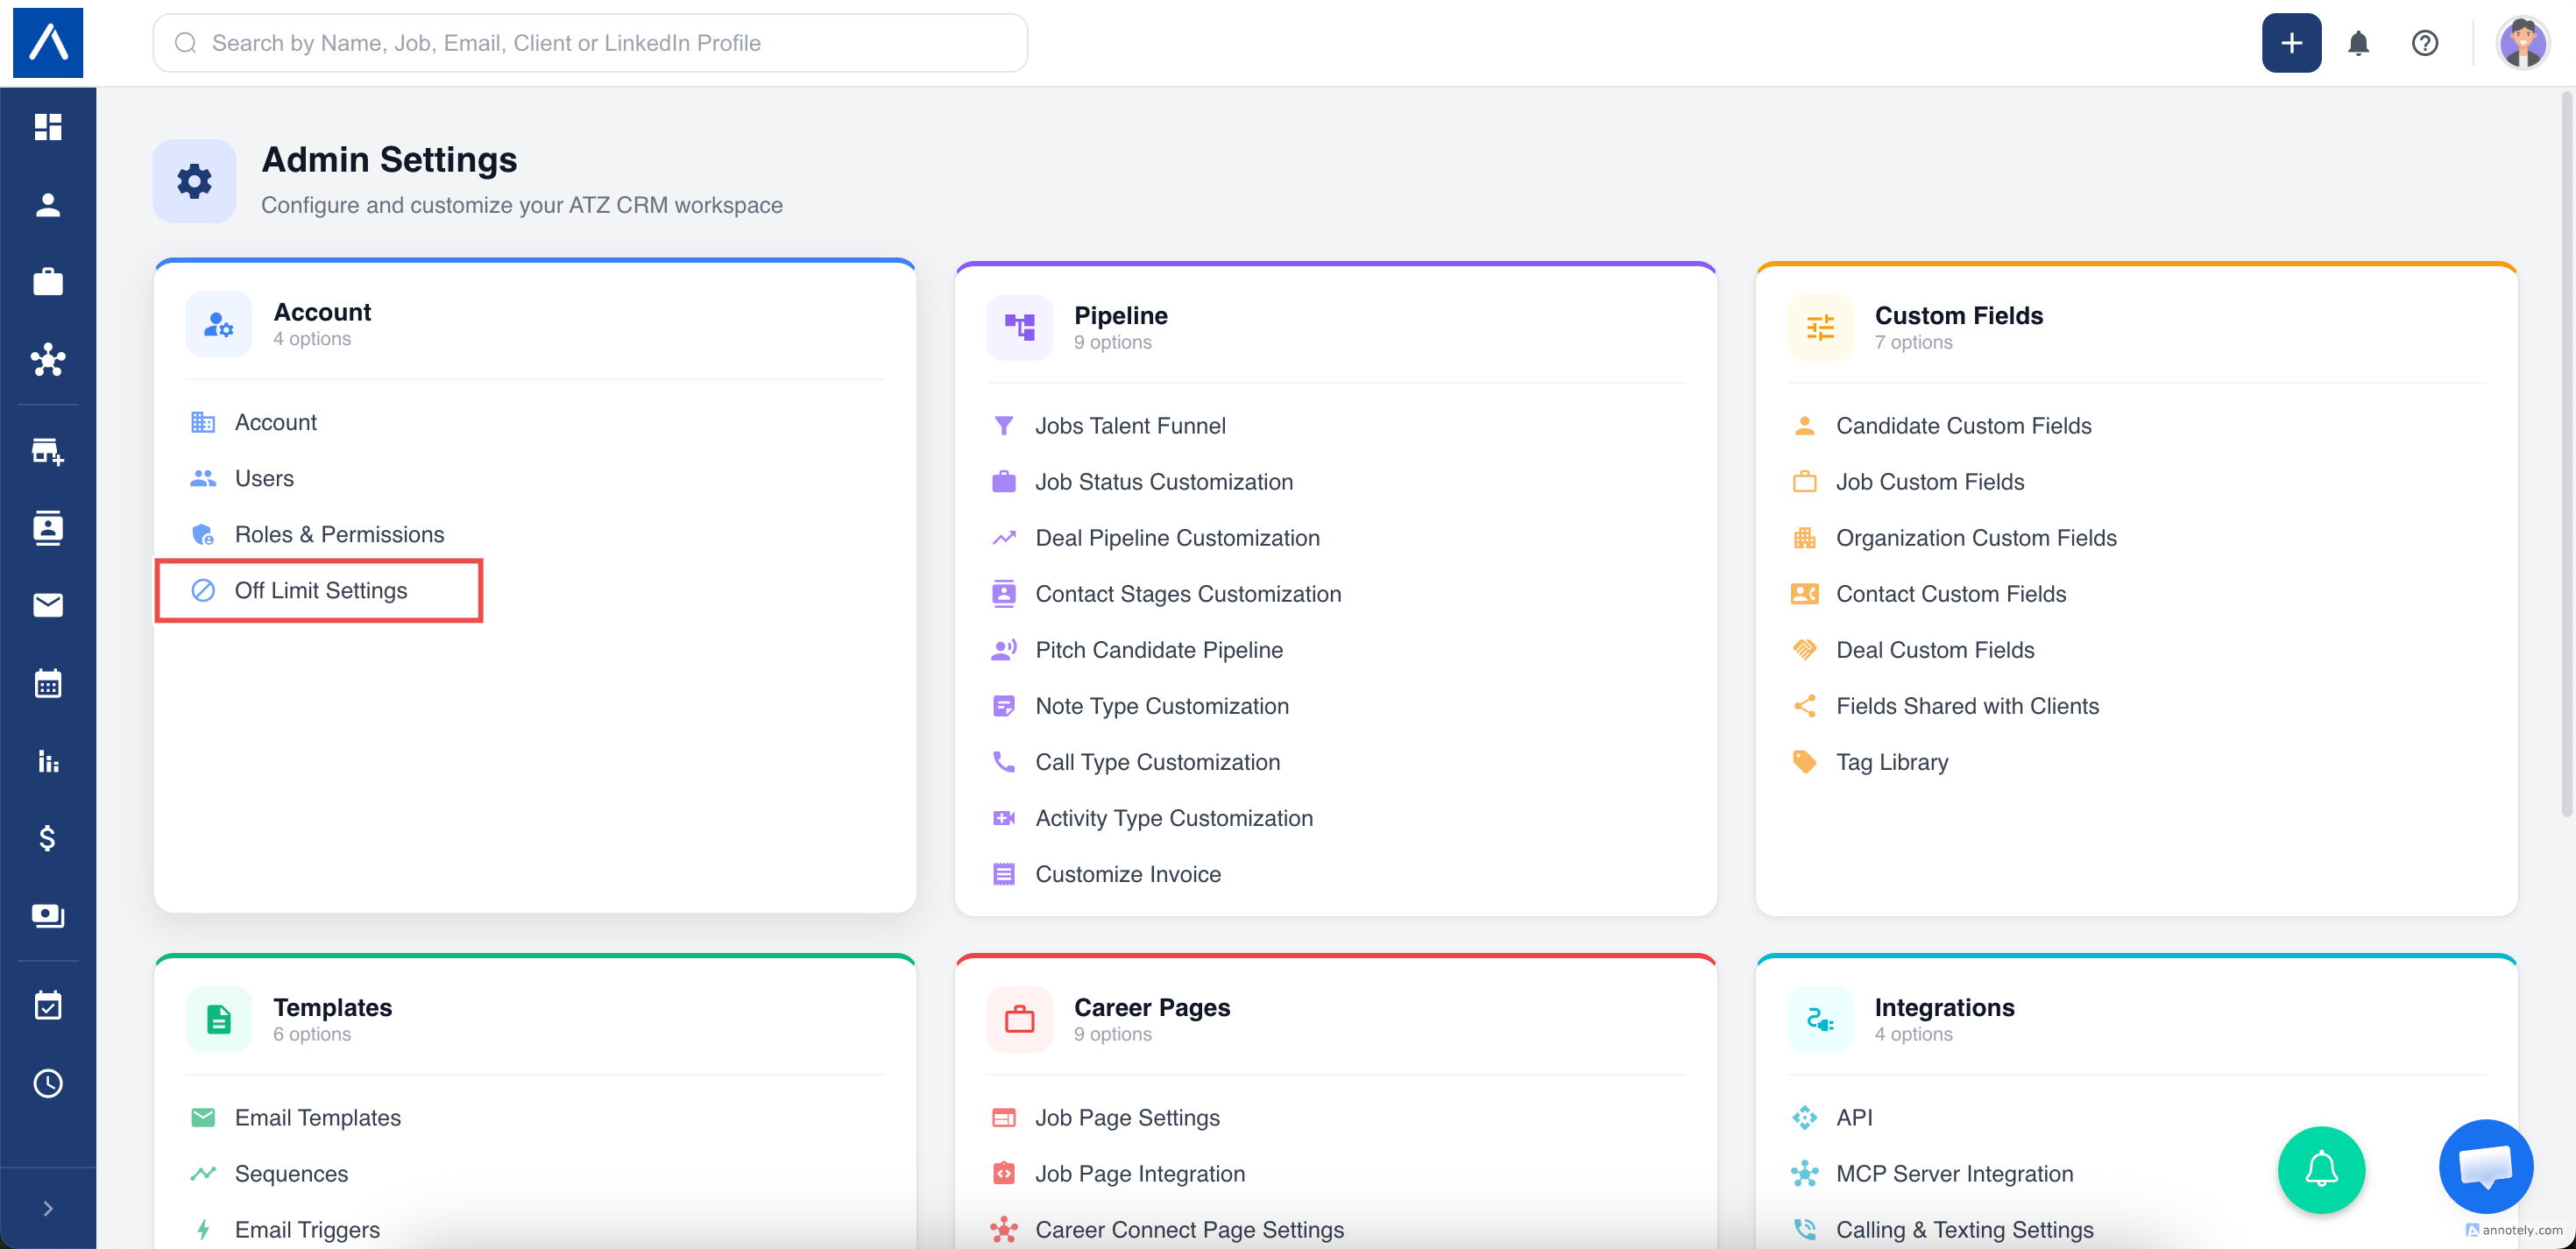Click the ATZ CRM logo

[48, 43]
